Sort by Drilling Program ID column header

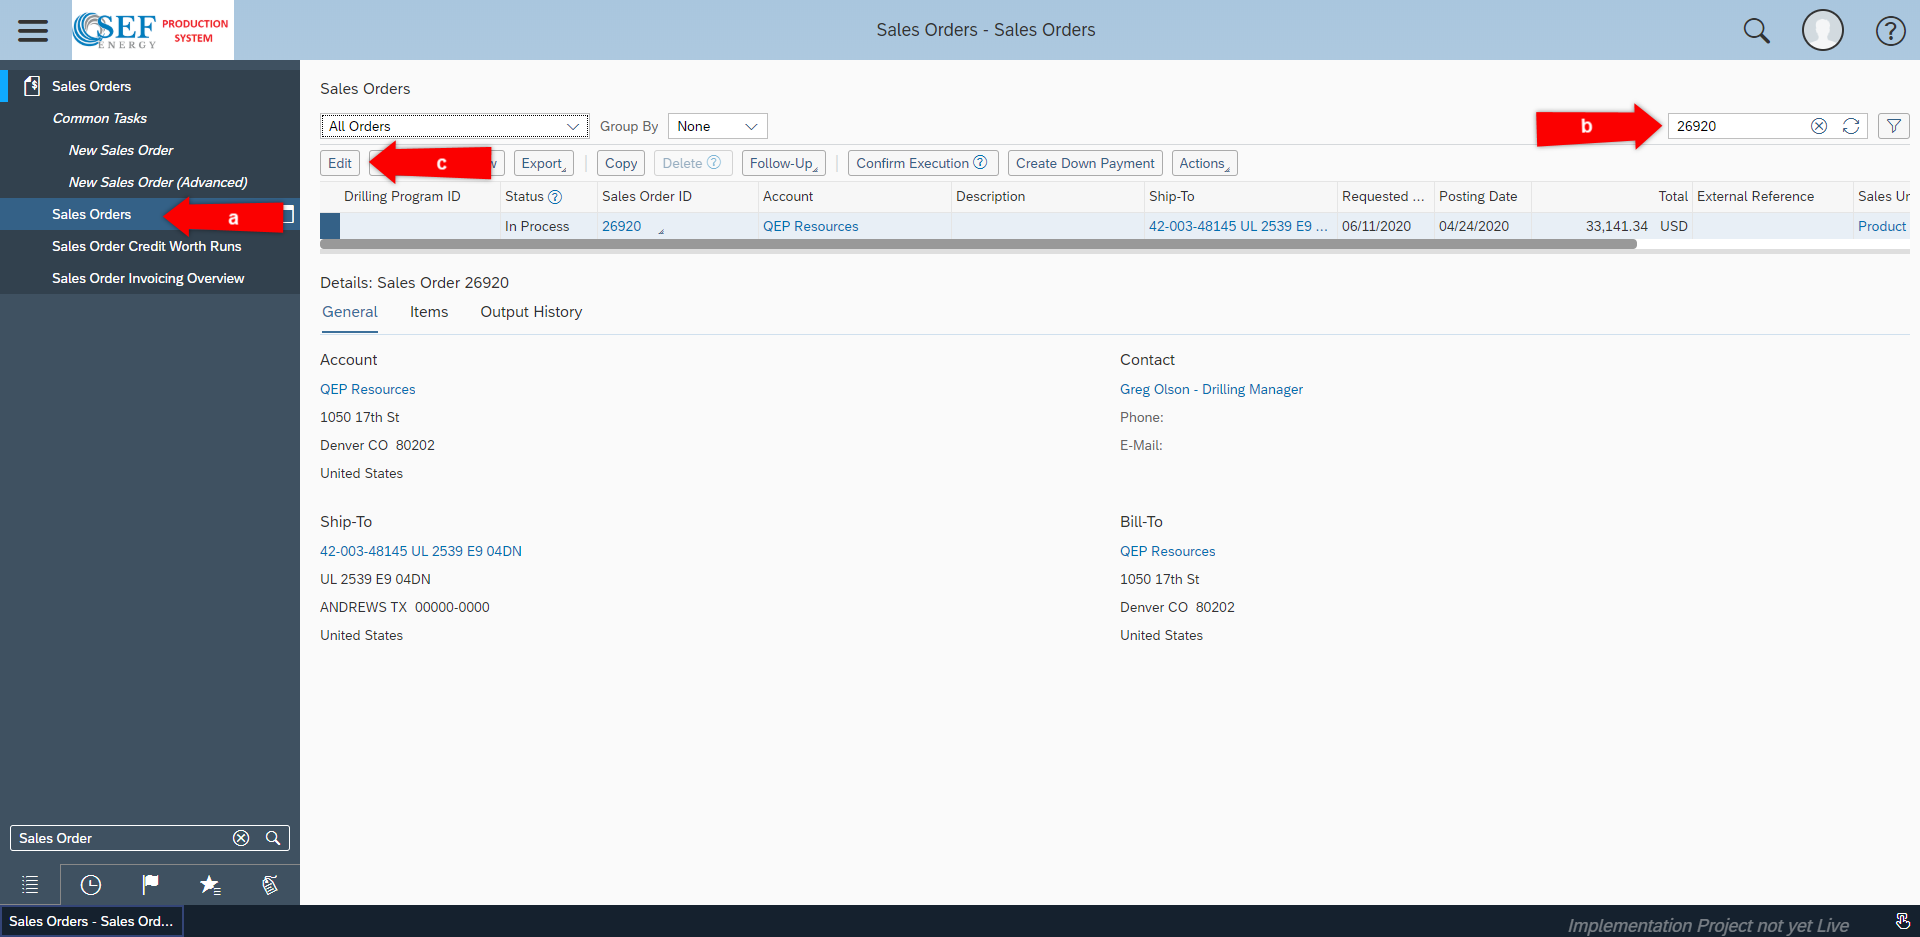tap(402, 196)
